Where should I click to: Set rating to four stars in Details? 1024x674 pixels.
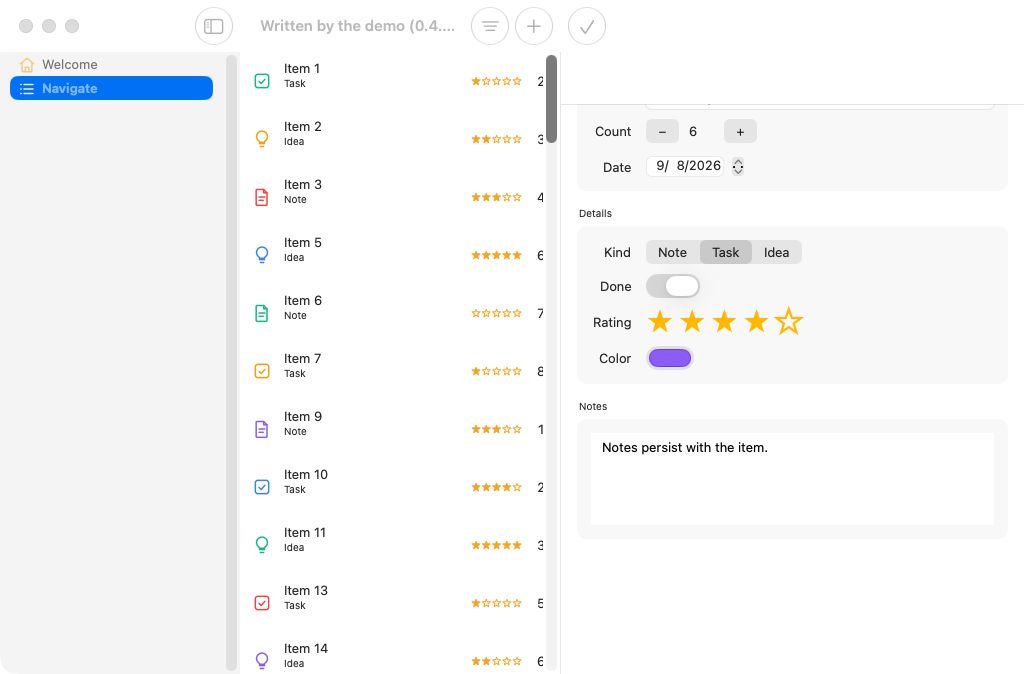pos(756,321)
